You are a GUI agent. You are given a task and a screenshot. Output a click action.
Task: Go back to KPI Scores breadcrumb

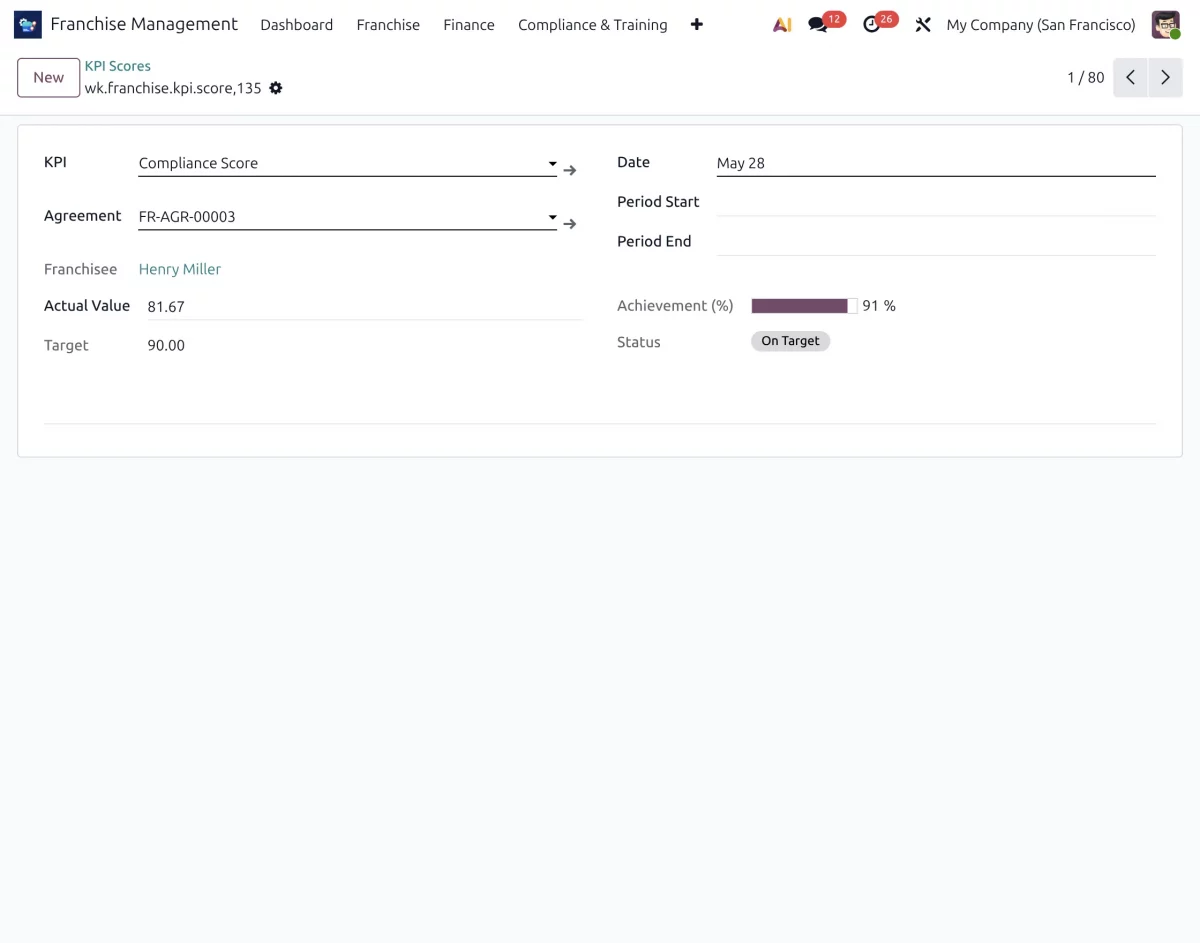pyautogui.click(x=118, y=66)
